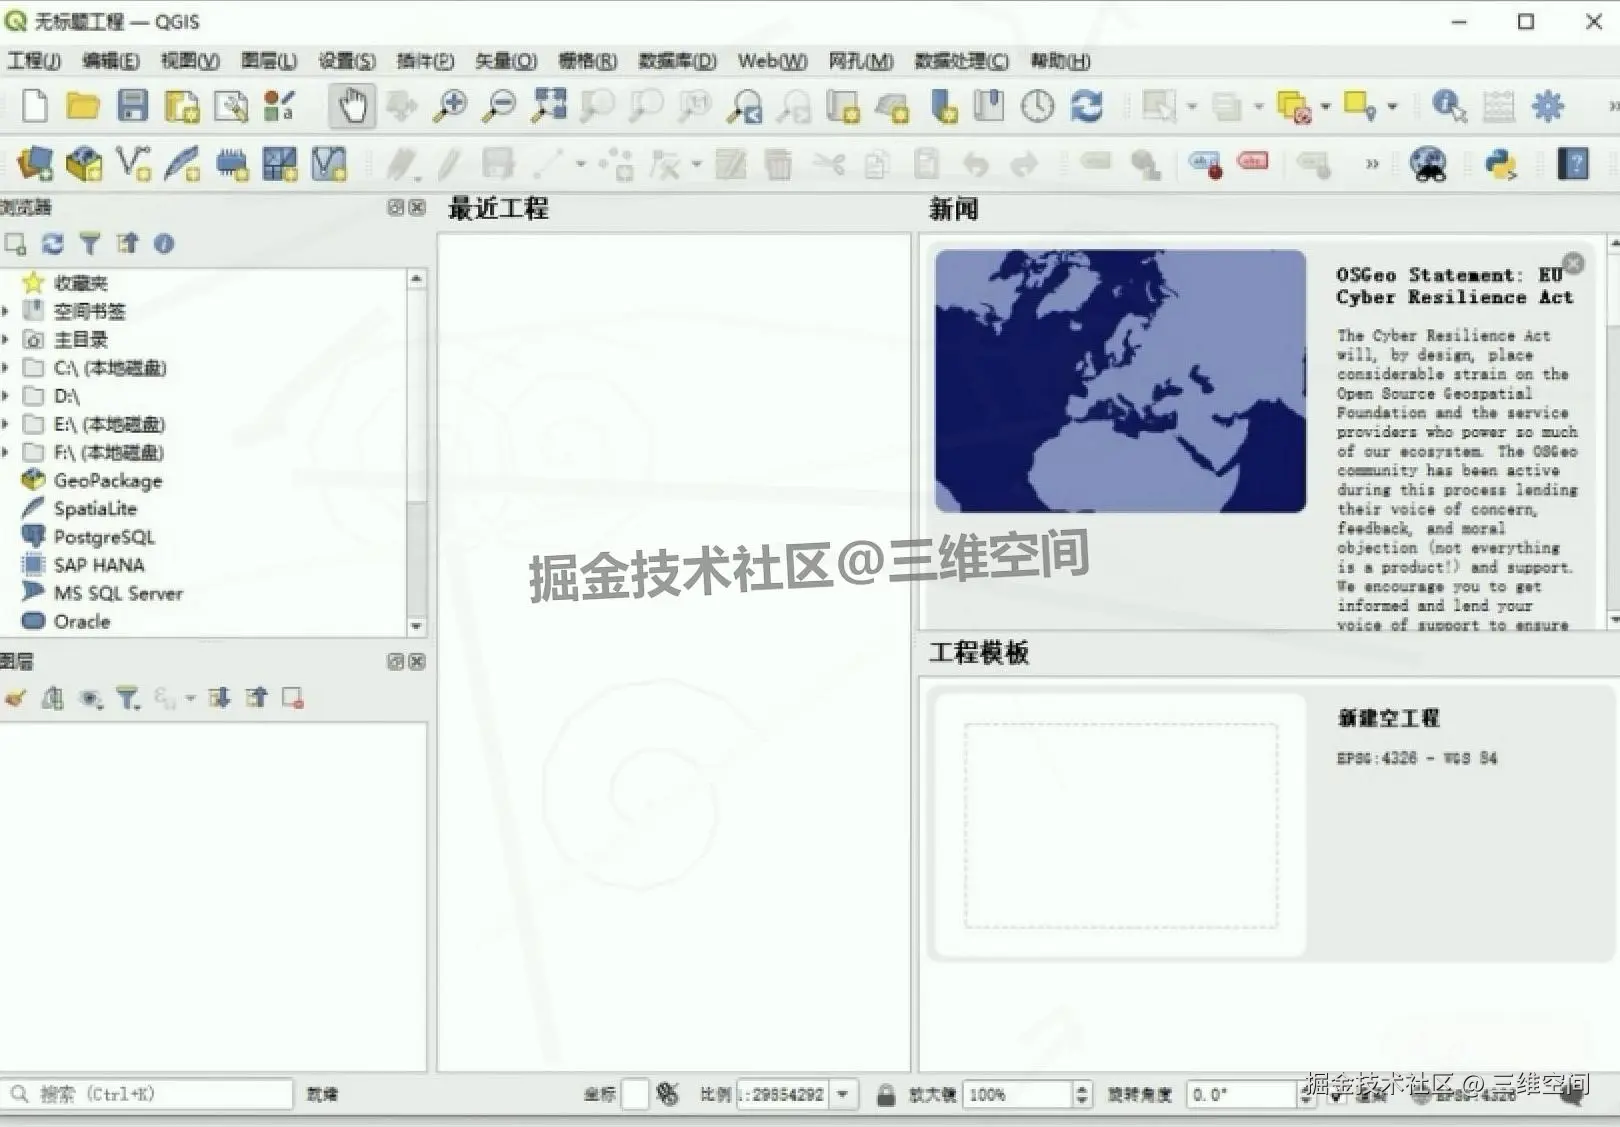The width and height of the screenshot is (1620, 1127).
Task: Click the Browser search input field
Action: coord(150,1094)
